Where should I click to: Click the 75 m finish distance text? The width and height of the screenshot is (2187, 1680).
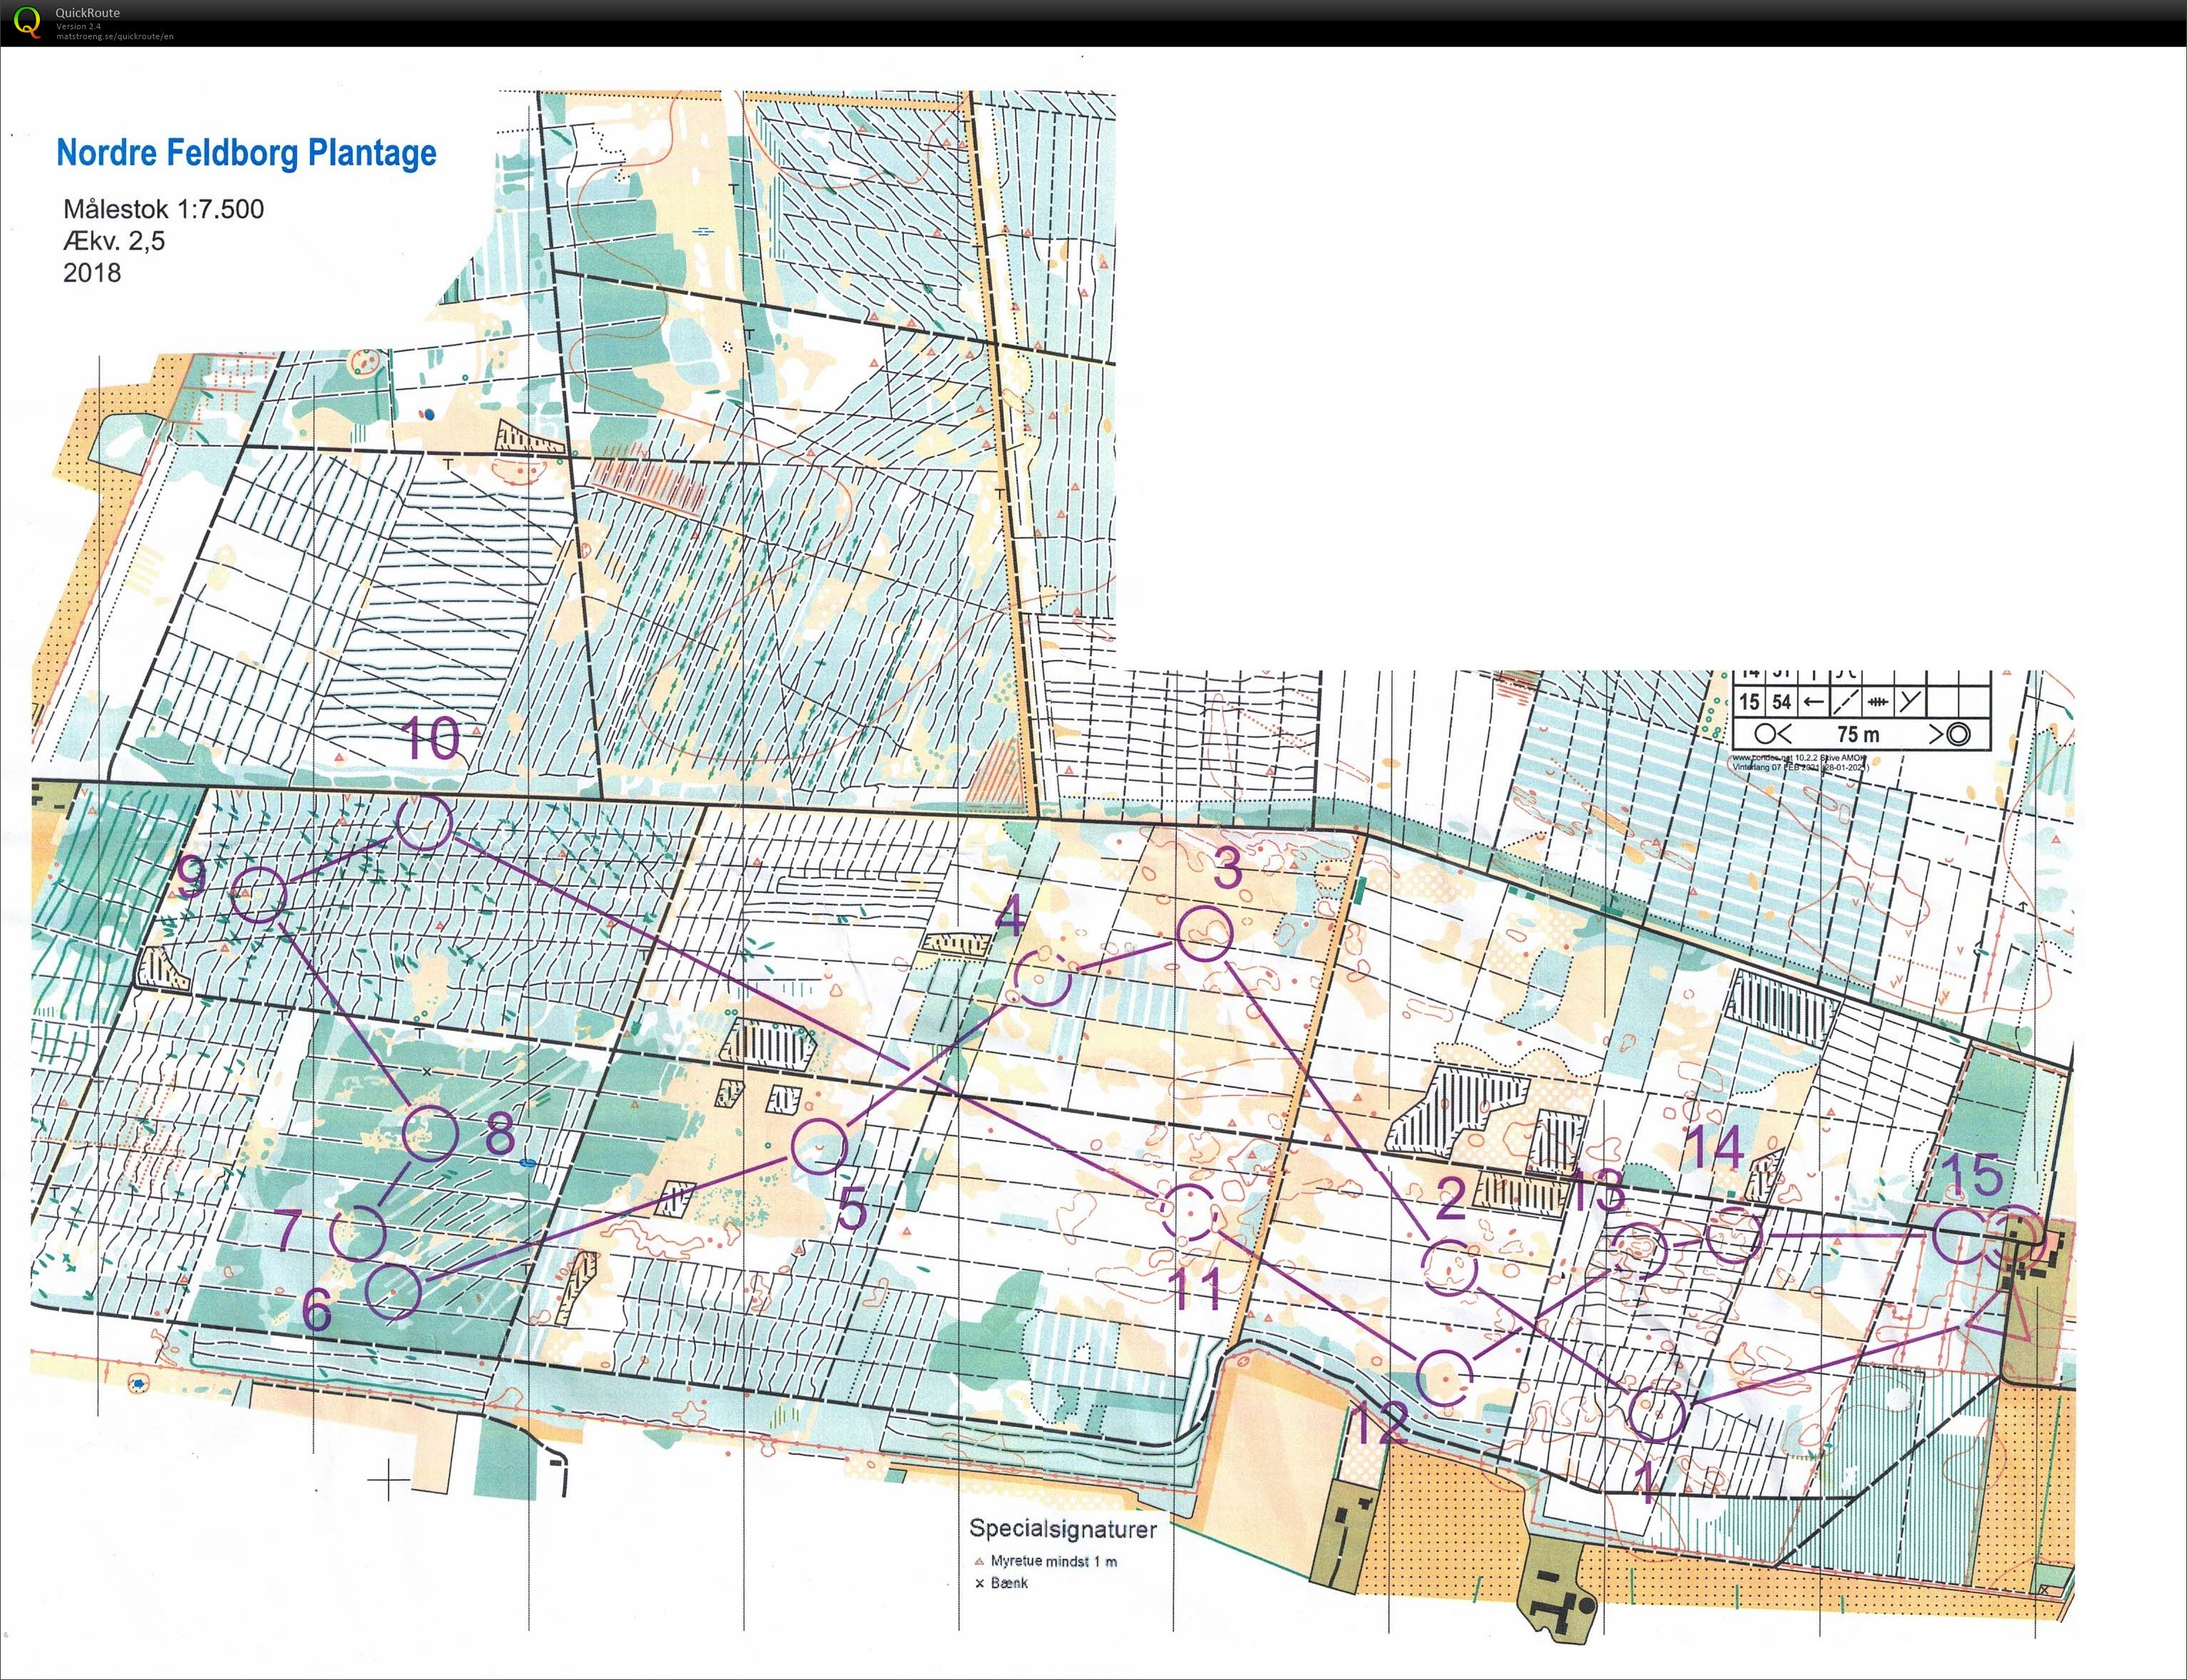point(1858,735)
